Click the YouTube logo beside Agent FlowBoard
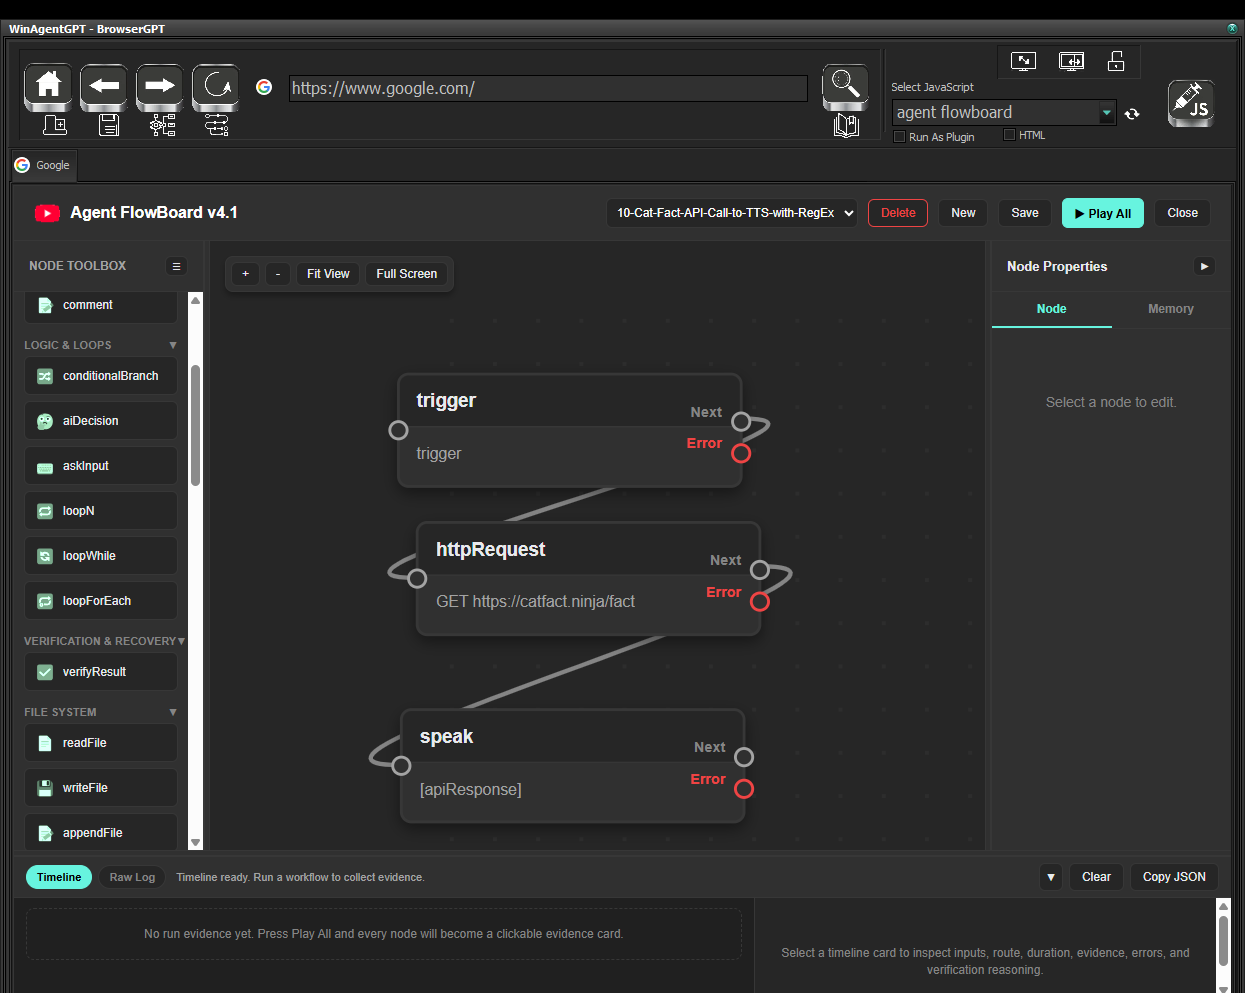Viewport: 1245px width, 993px height. [x=47, y=213]
